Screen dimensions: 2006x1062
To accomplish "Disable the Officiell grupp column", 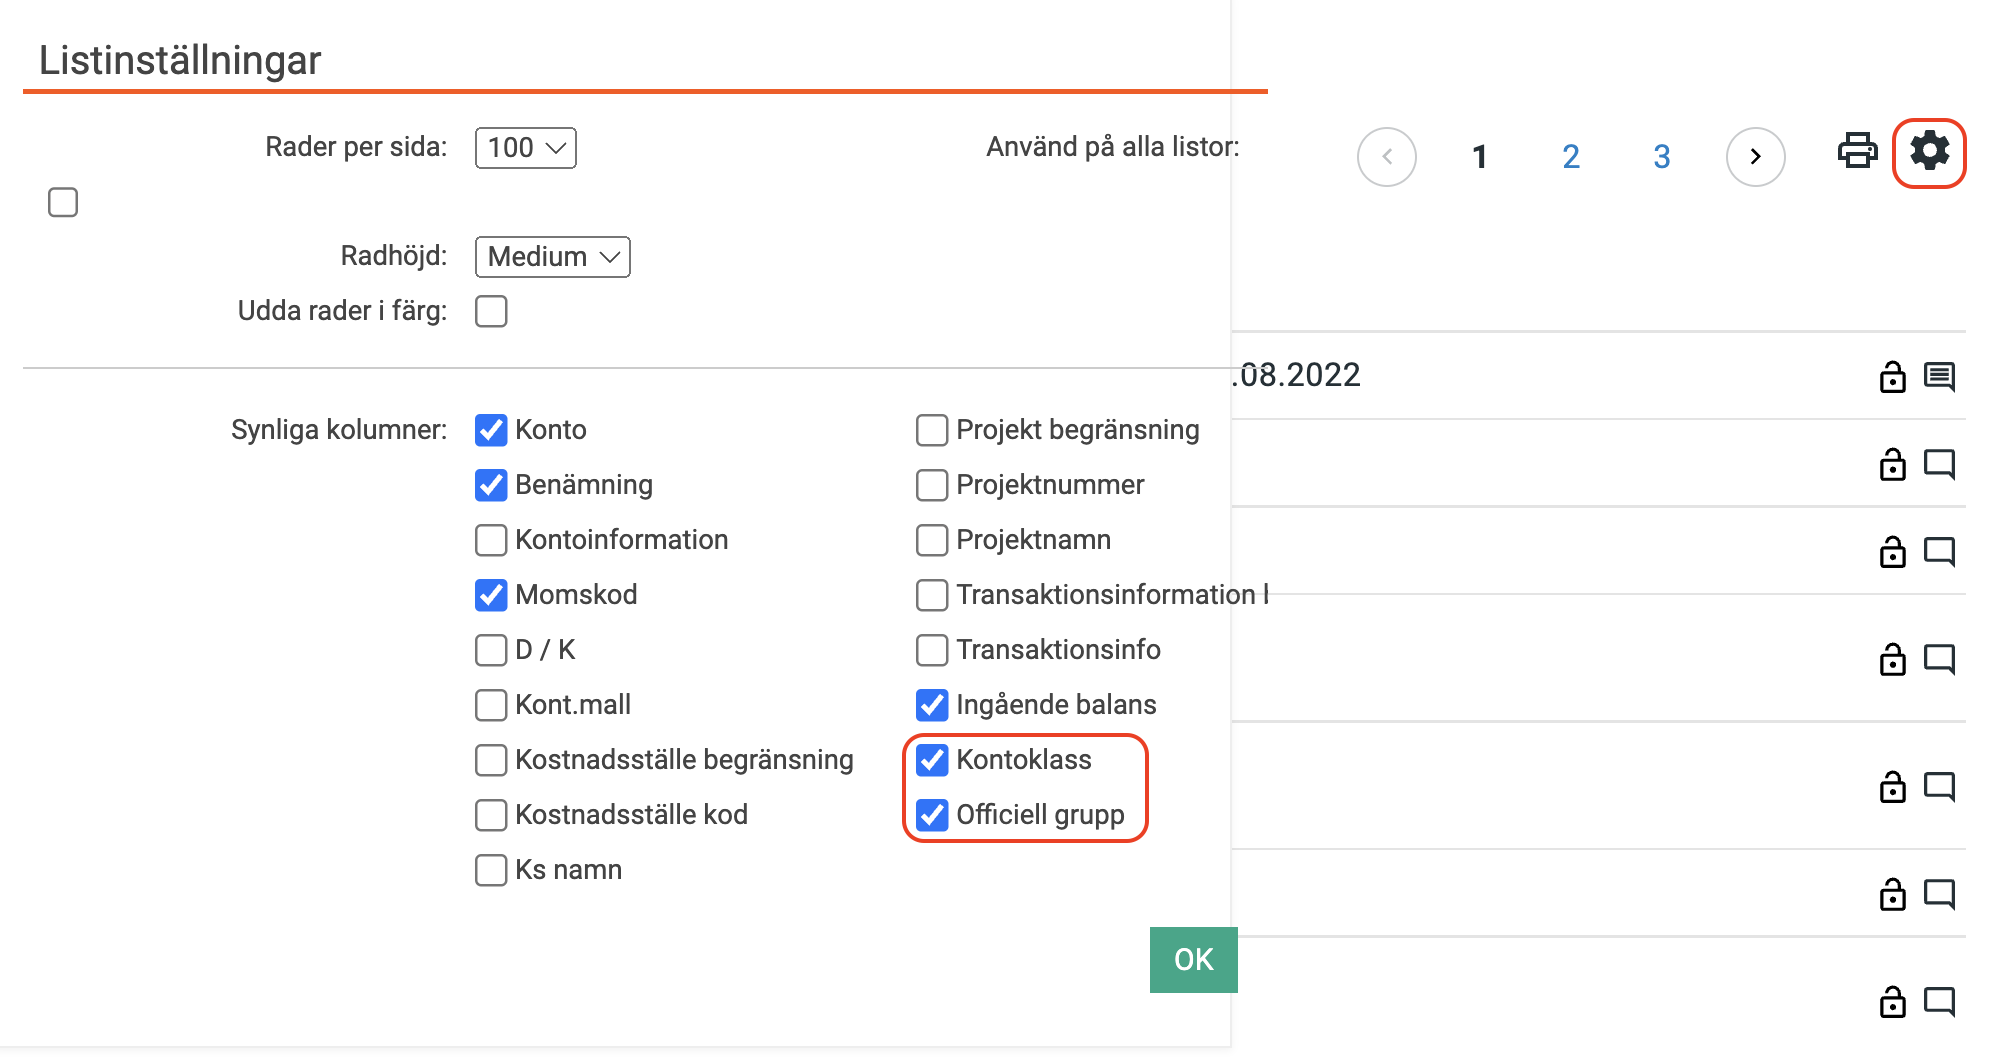I will [932, 815].
